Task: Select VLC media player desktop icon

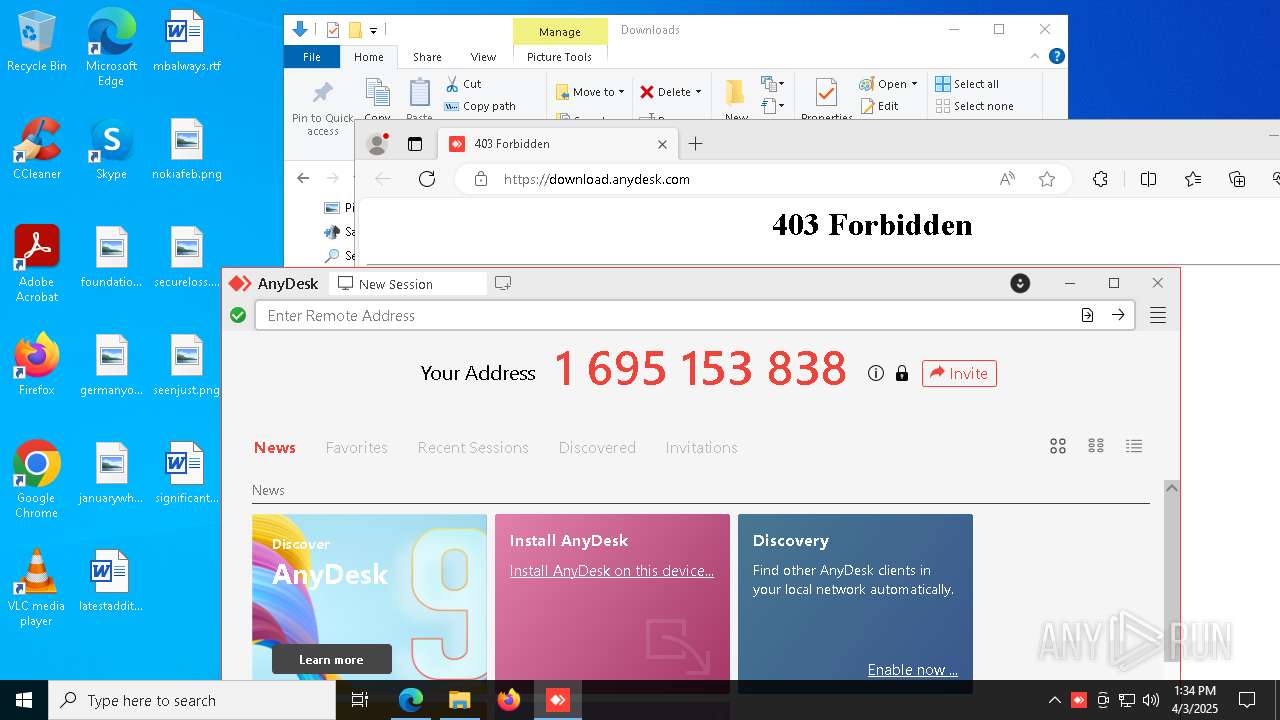Action: pyautogui.click(x=36, y=588)
